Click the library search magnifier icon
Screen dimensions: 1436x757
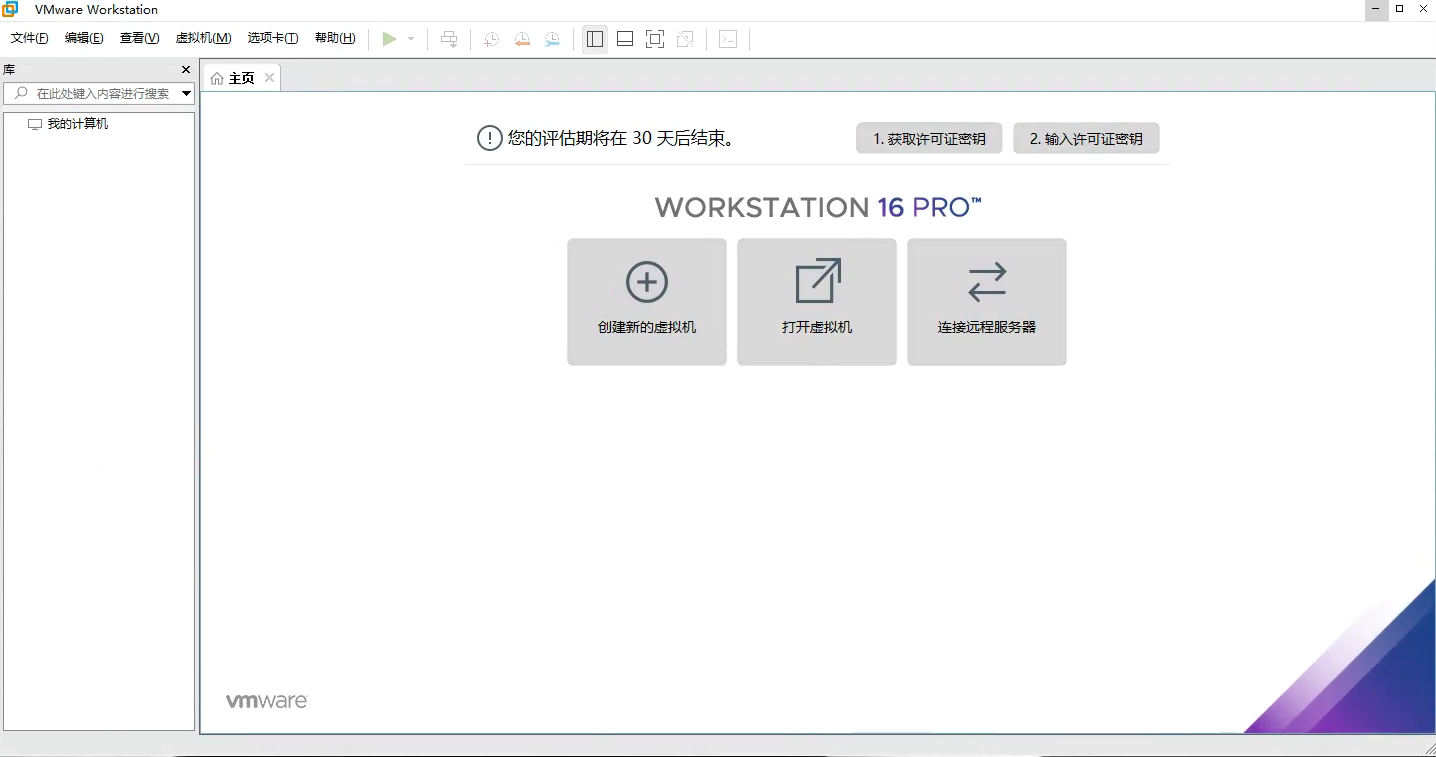tap(21, 93)
